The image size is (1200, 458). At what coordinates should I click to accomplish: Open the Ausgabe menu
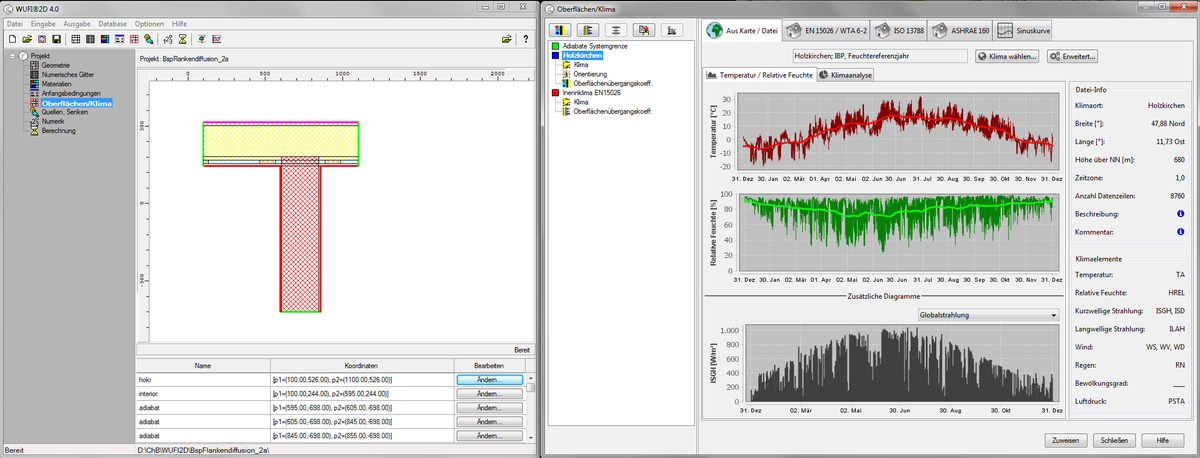tap(77, 23)
